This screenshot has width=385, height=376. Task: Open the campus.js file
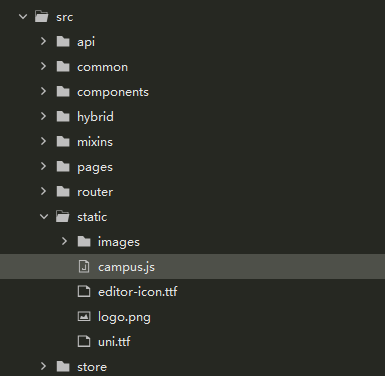pyautogui.click(x=126, y=267)
